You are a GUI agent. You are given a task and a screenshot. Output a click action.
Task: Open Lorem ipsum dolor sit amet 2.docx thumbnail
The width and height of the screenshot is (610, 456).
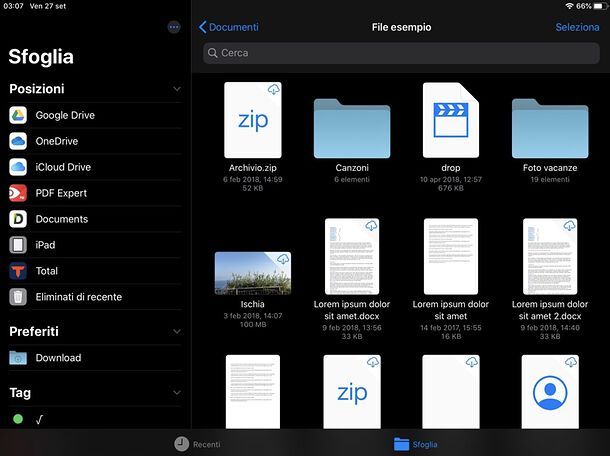pyautogui.click(x=550, y=256)
